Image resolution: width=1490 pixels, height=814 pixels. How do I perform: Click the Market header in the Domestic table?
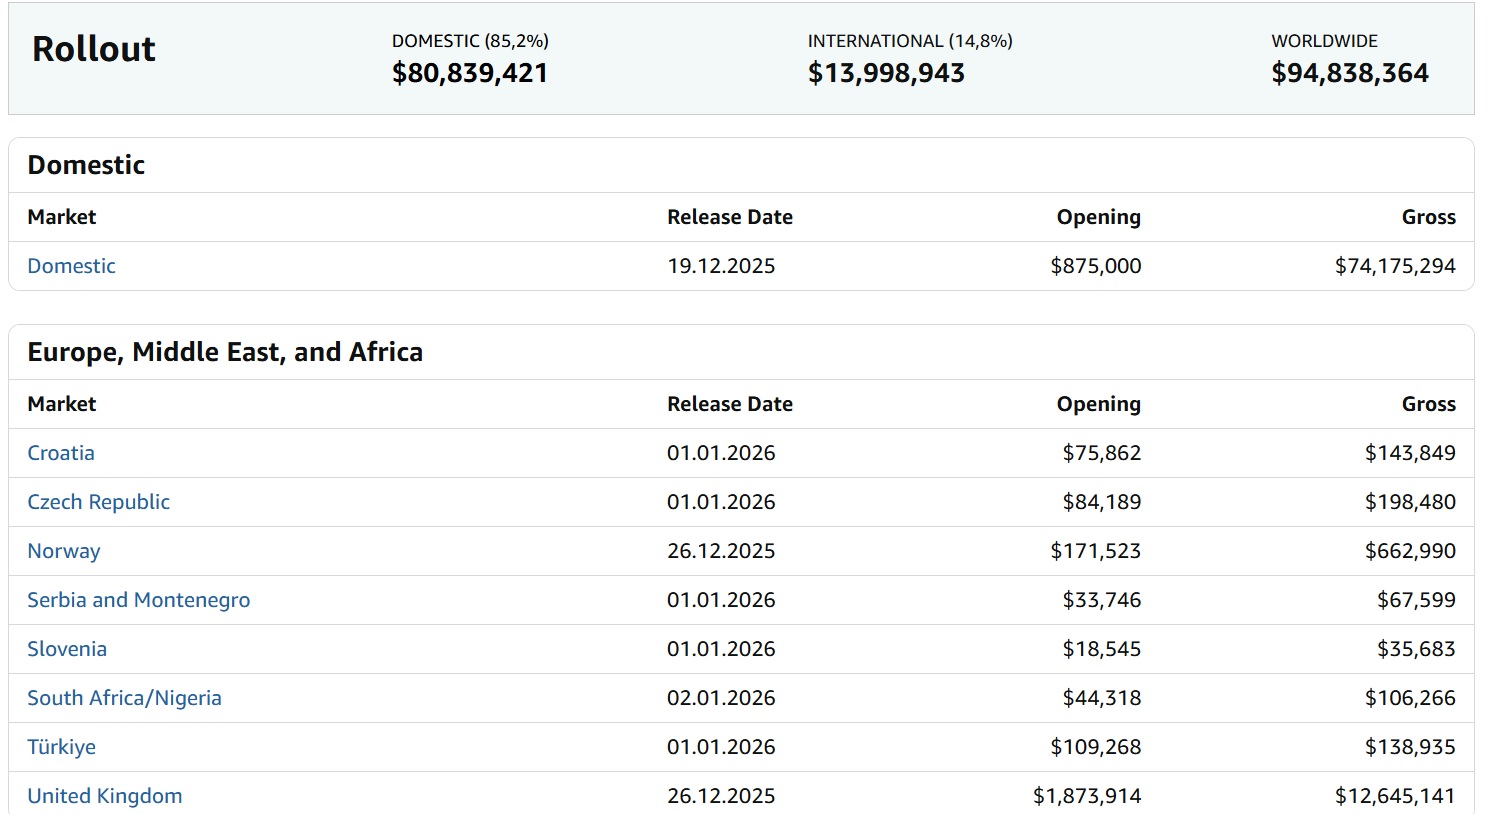(x=62, y=217)
